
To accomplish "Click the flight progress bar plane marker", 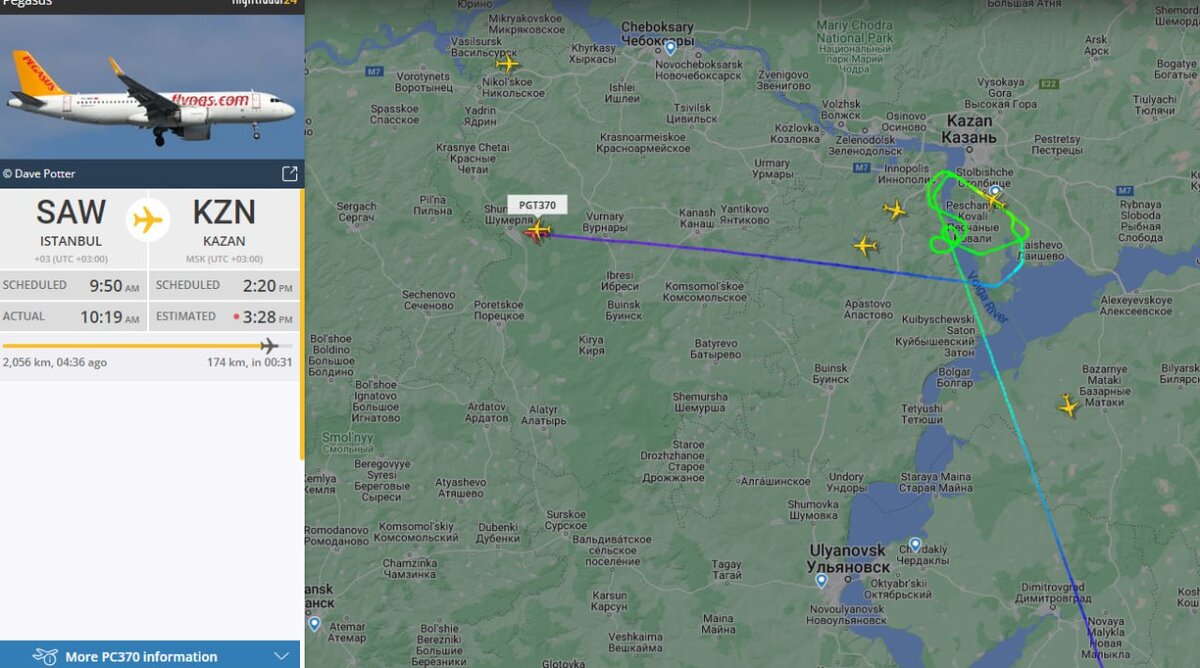I will click(x=268, y=346).
